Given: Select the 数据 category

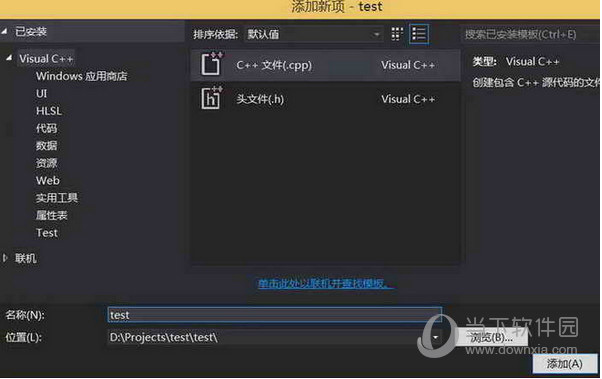Looking at the screenshot, I should point(46,146).
